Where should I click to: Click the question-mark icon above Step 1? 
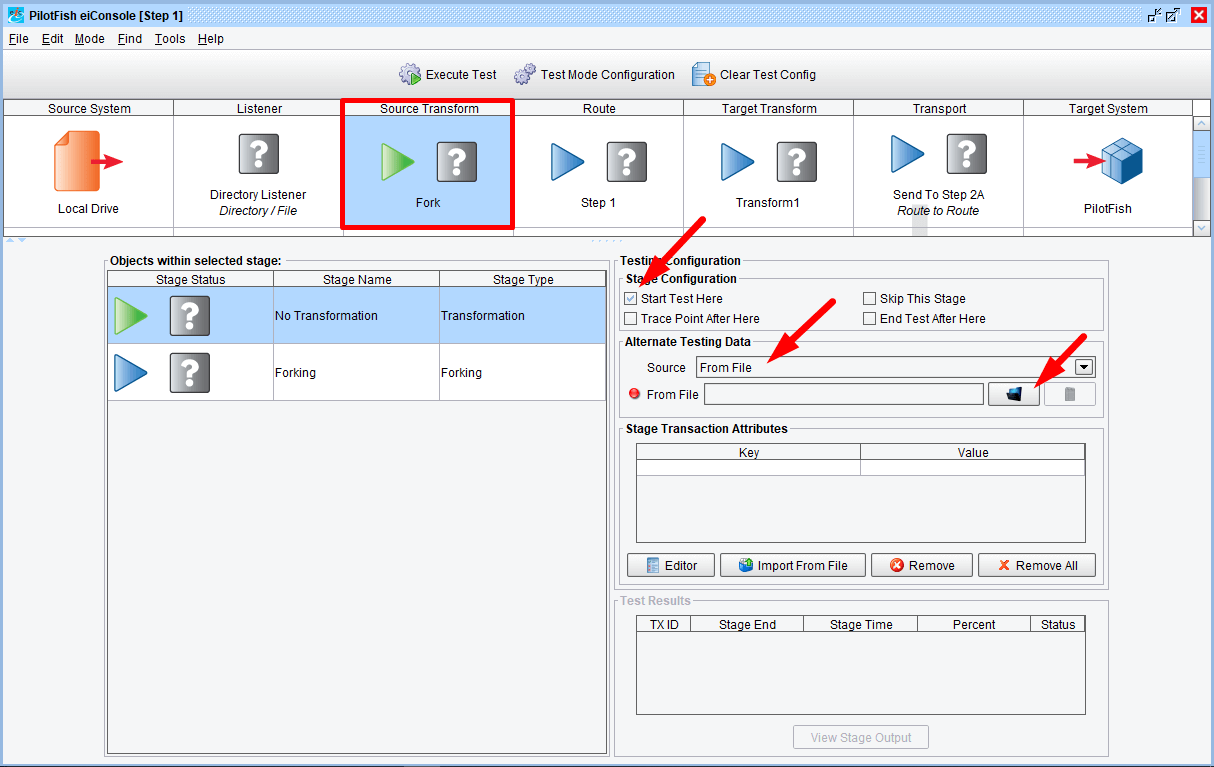[626, 162]
